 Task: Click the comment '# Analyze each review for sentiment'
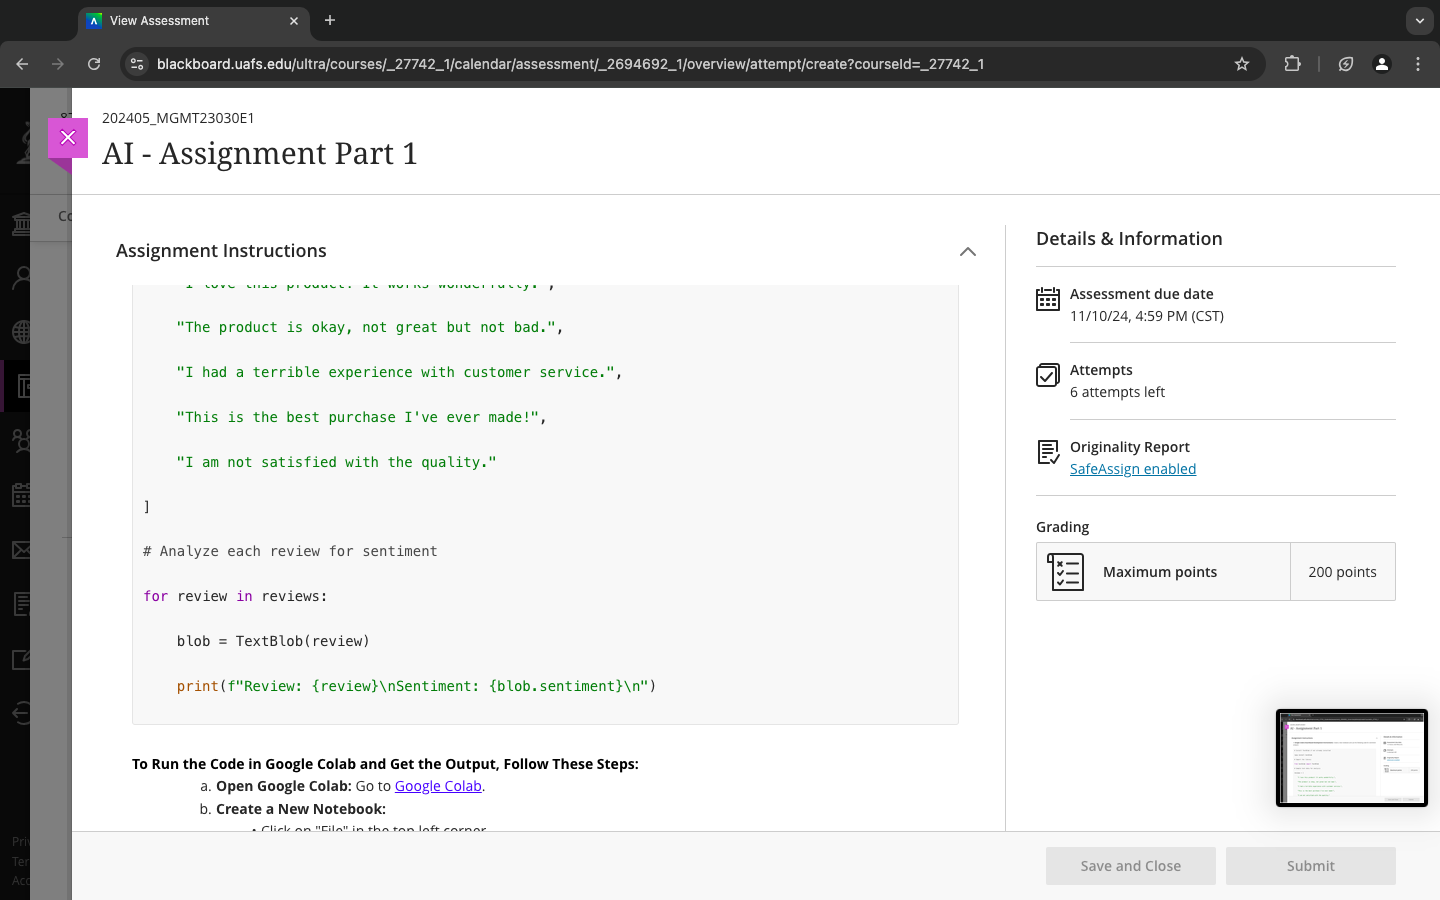(290, 551)
